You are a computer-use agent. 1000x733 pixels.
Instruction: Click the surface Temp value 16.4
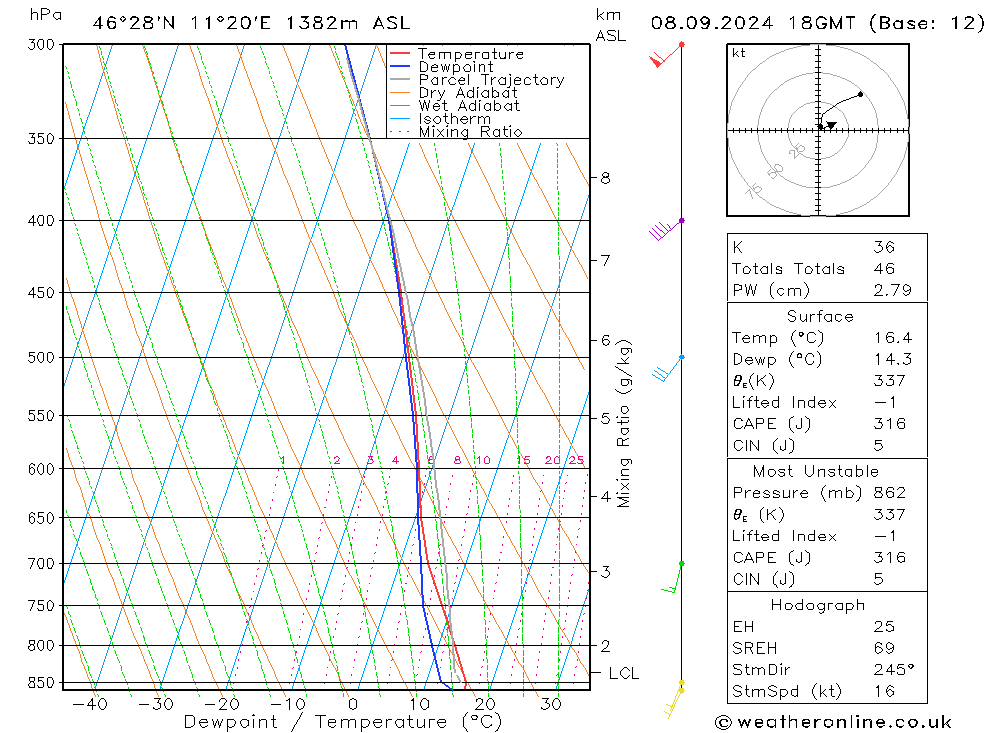point(892,337)
